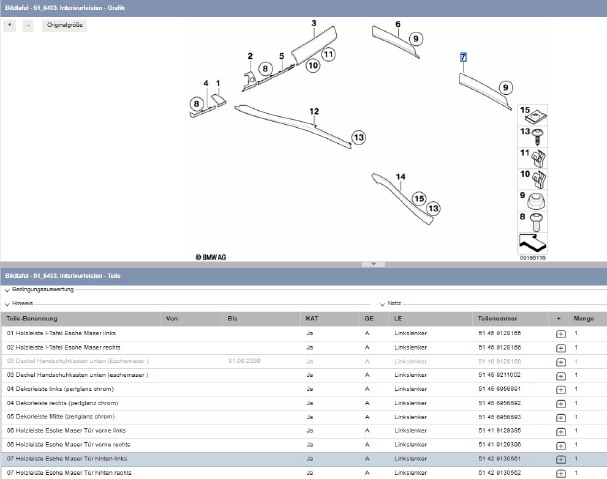Add part 02 Holzleiste rechts to list
This screenshot has height=479, width=607.
click(561, 348)
